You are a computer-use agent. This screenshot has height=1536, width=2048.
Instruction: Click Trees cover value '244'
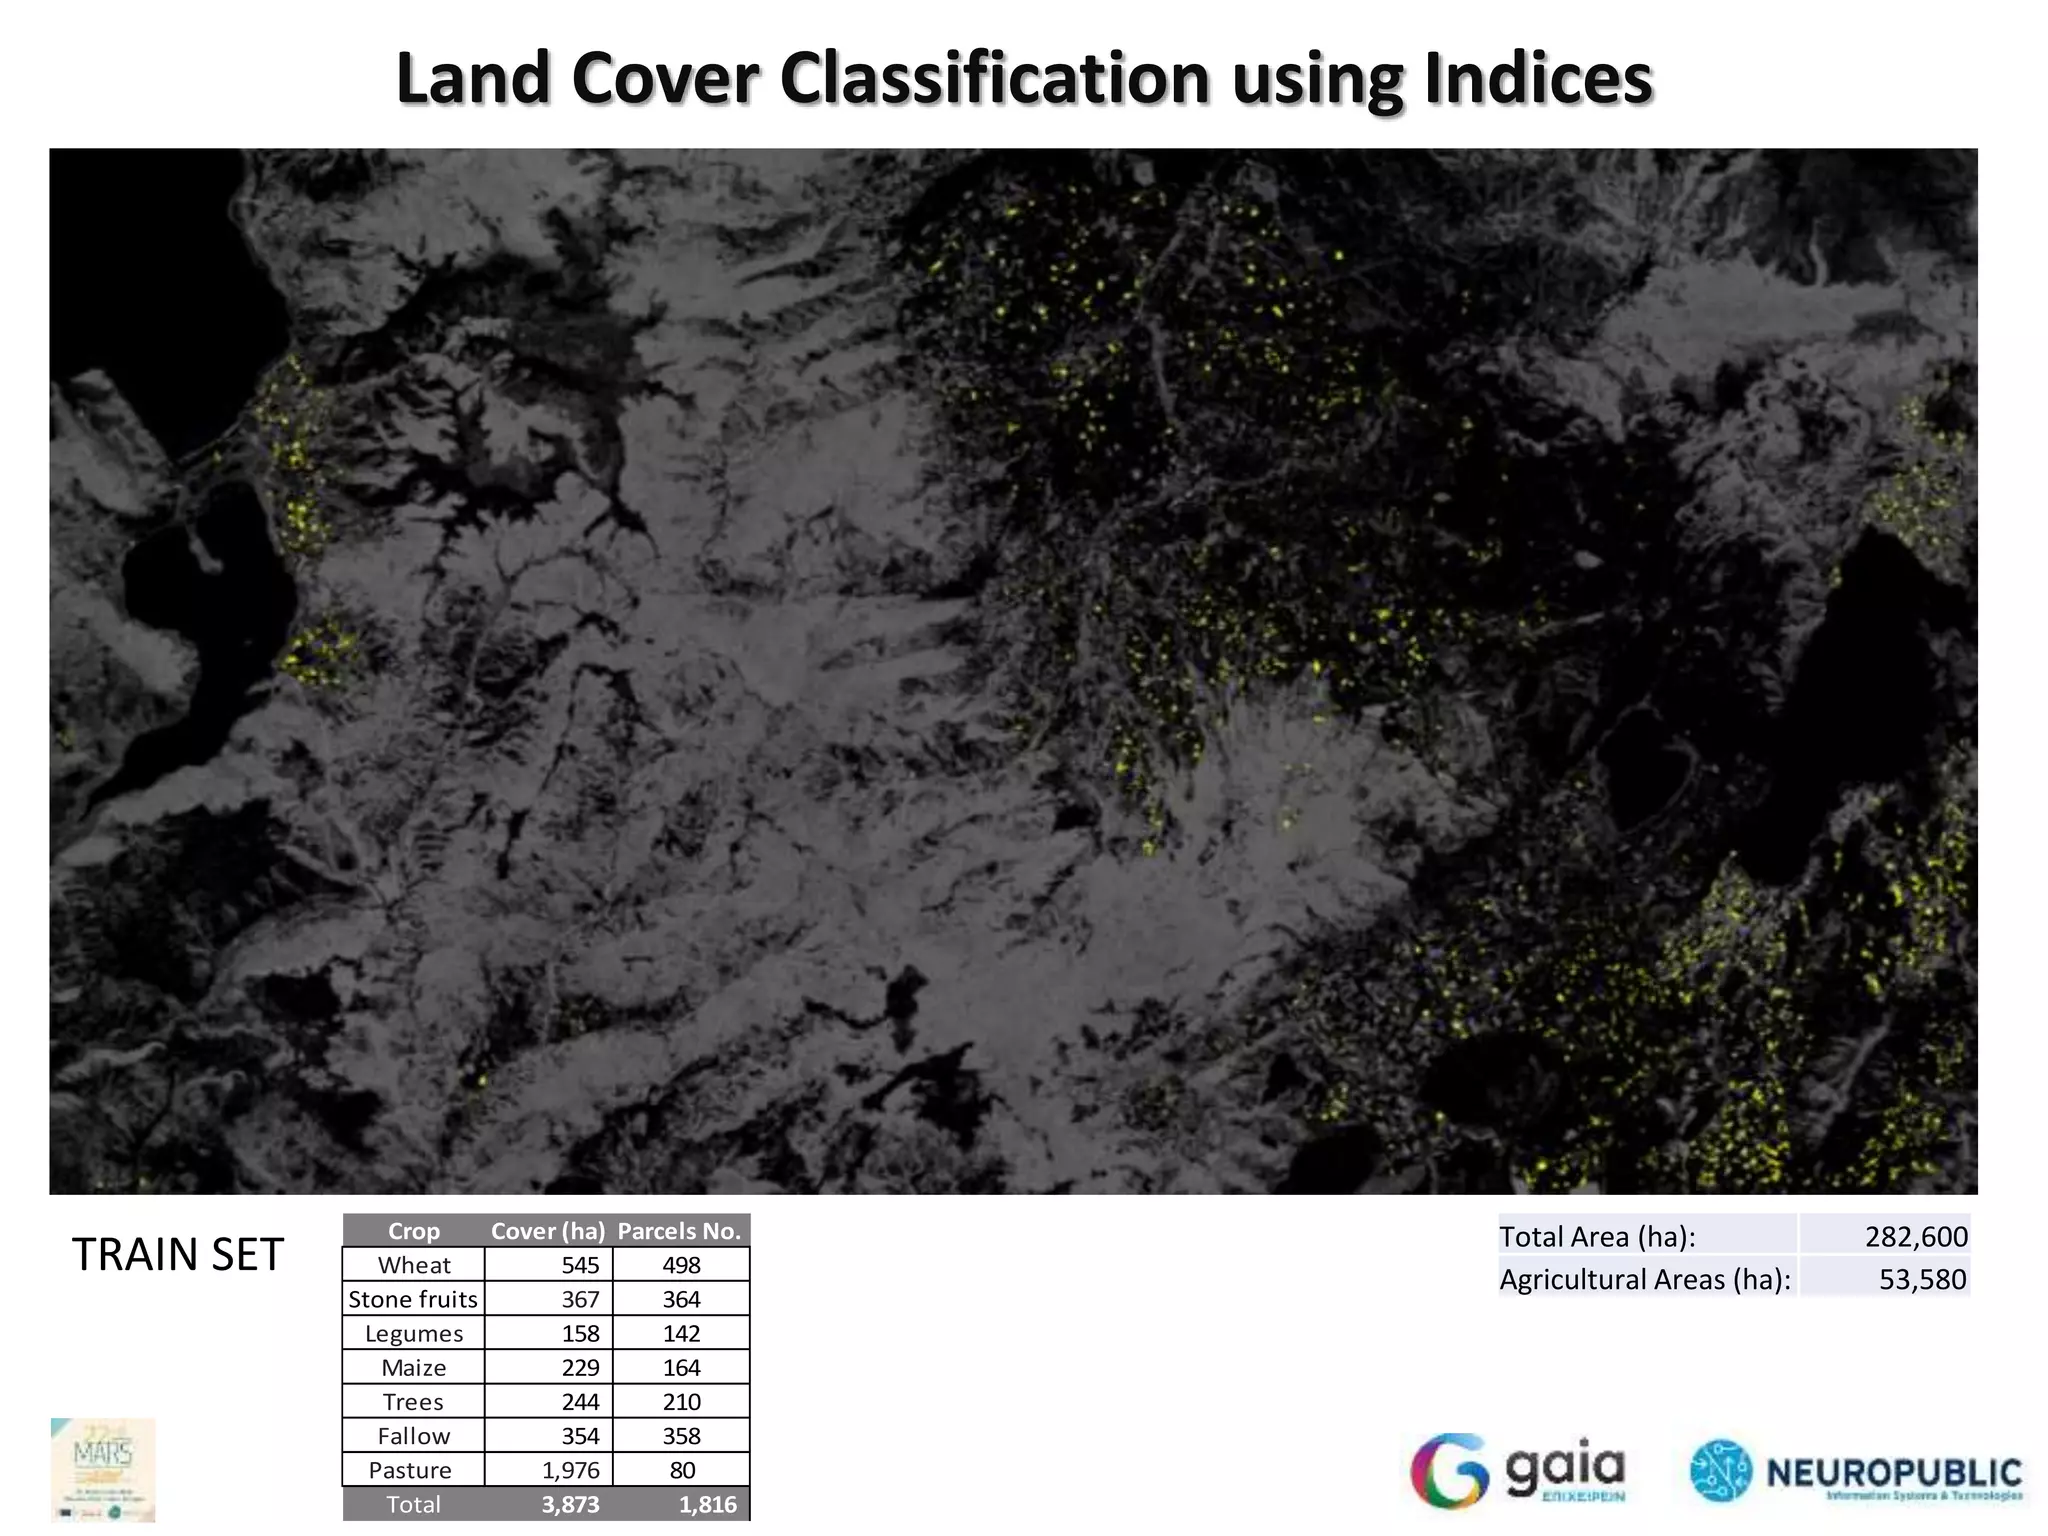coord(580,1401)
